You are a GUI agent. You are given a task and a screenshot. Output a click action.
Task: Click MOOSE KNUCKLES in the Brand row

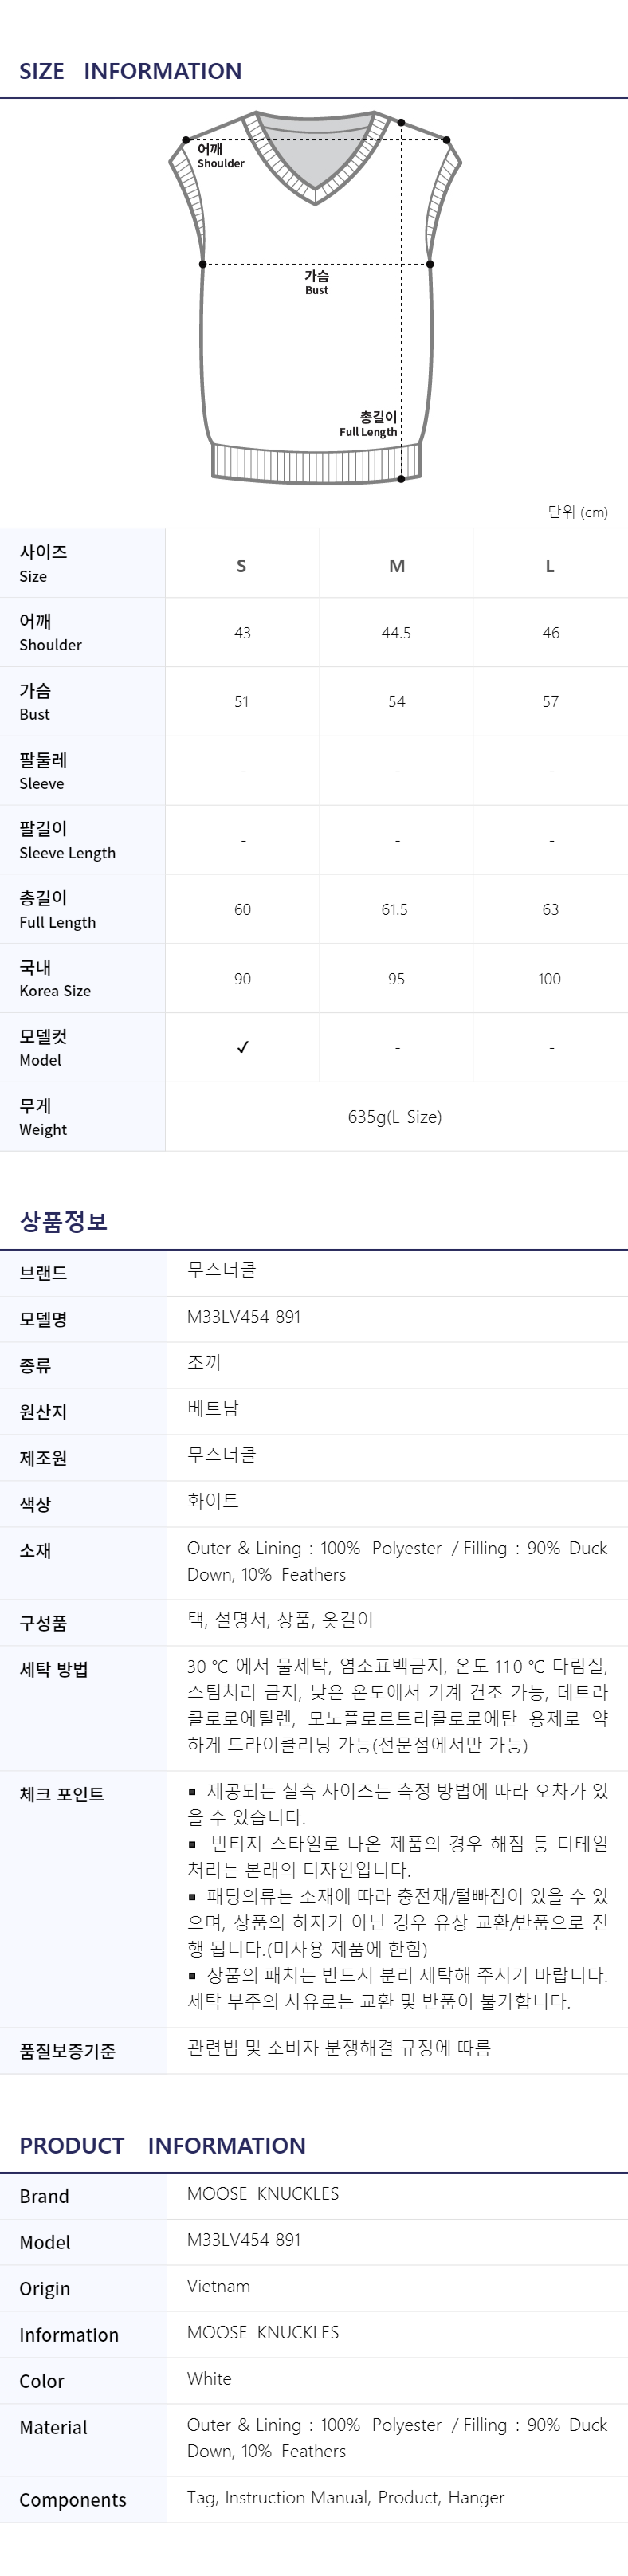263,2193
